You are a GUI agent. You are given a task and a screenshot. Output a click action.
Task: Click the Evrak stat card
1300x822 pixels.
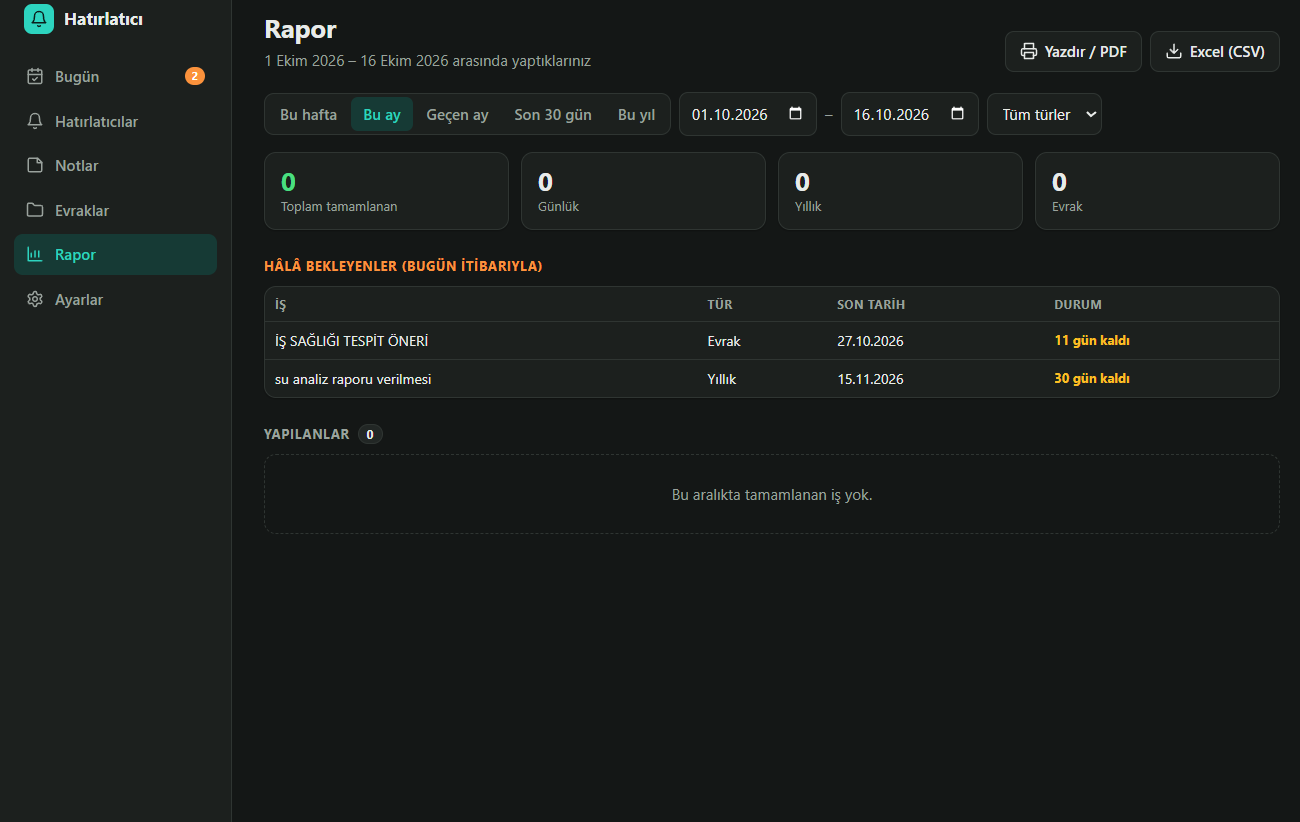1157,191
